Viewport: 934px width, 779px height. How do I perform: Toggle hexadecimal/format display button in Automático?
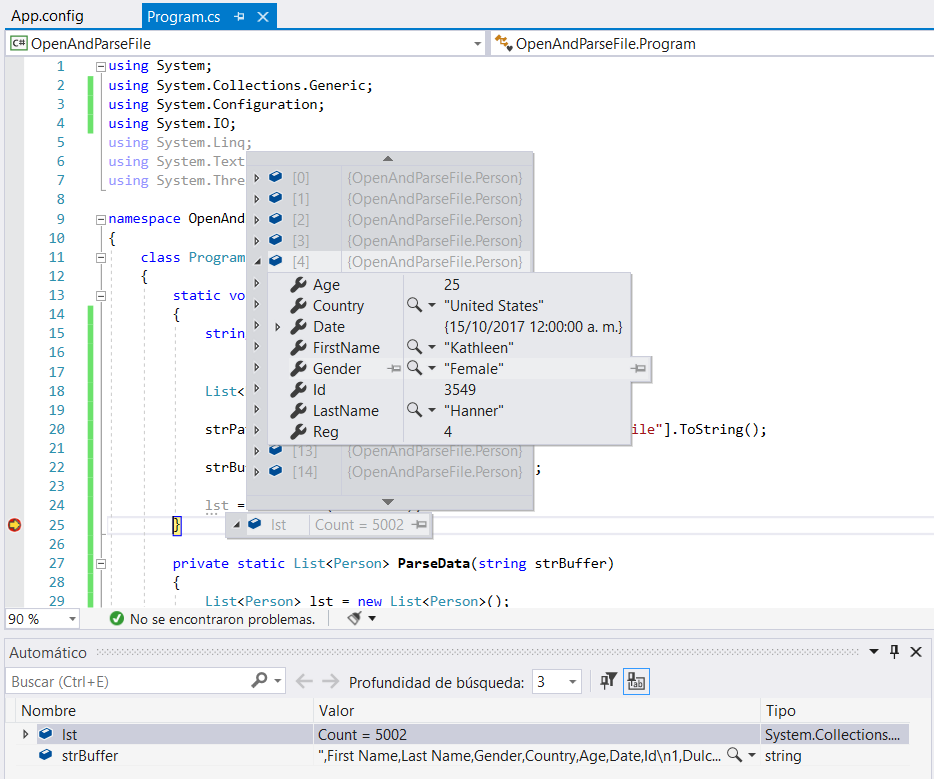tap(636, 681)
